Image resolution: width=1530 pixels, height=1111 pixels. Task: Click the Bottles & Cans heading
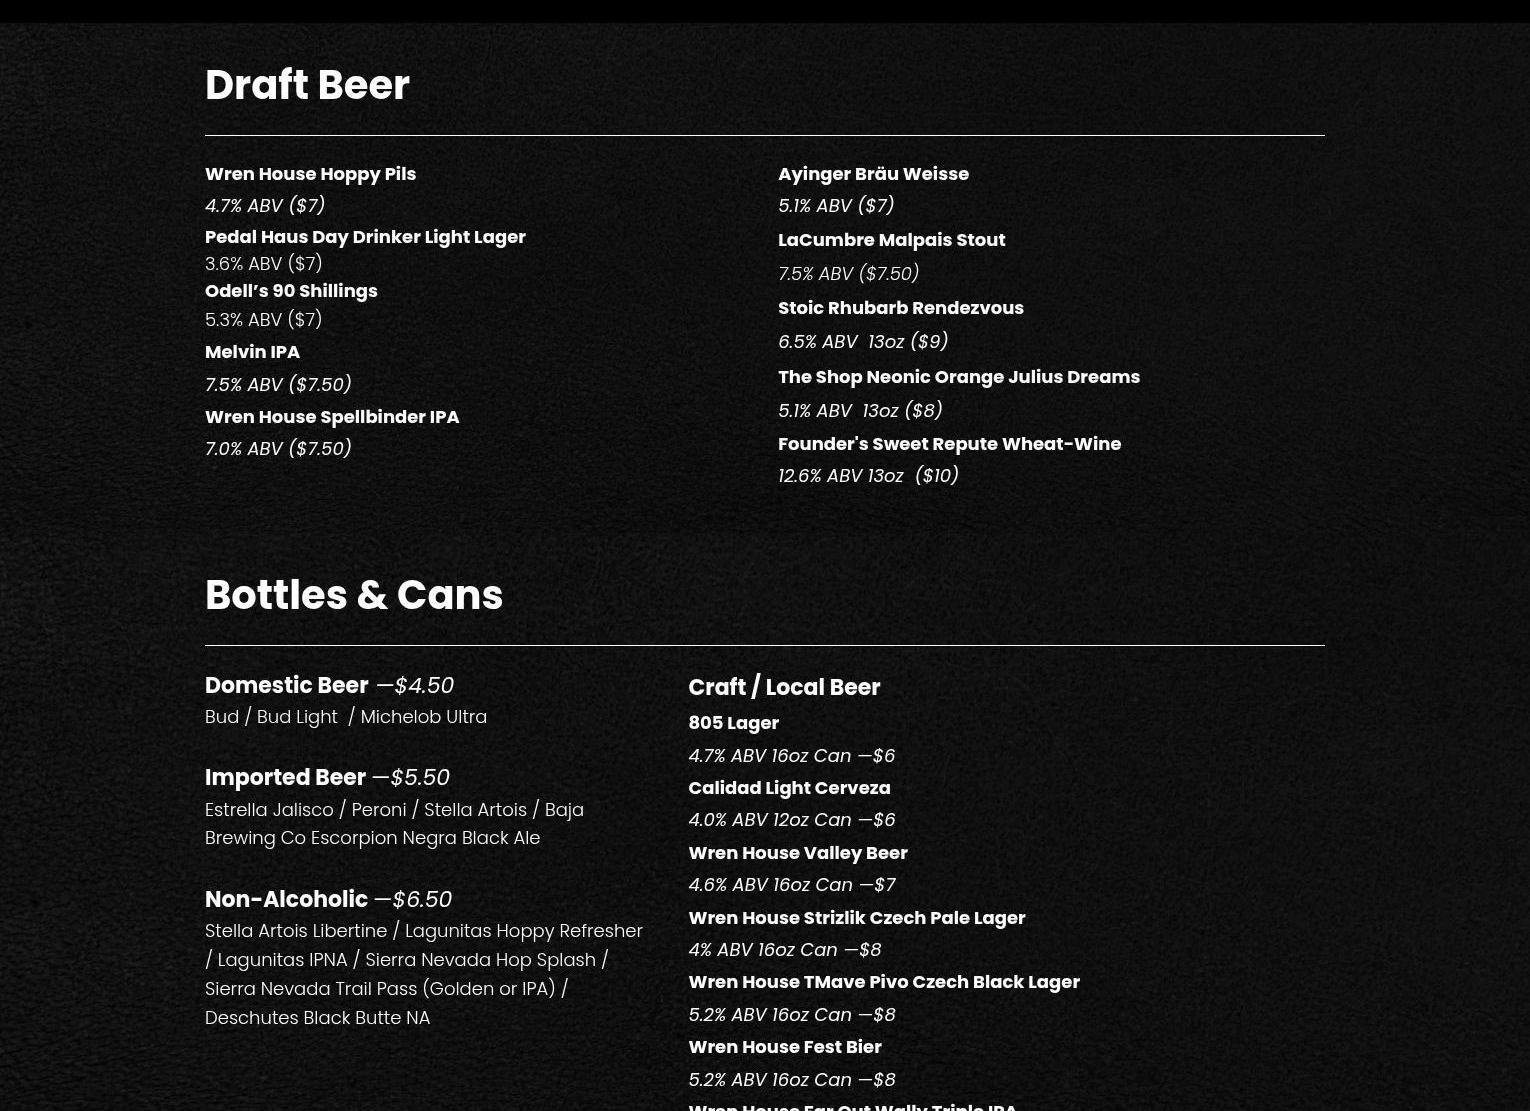coord(353,596)
